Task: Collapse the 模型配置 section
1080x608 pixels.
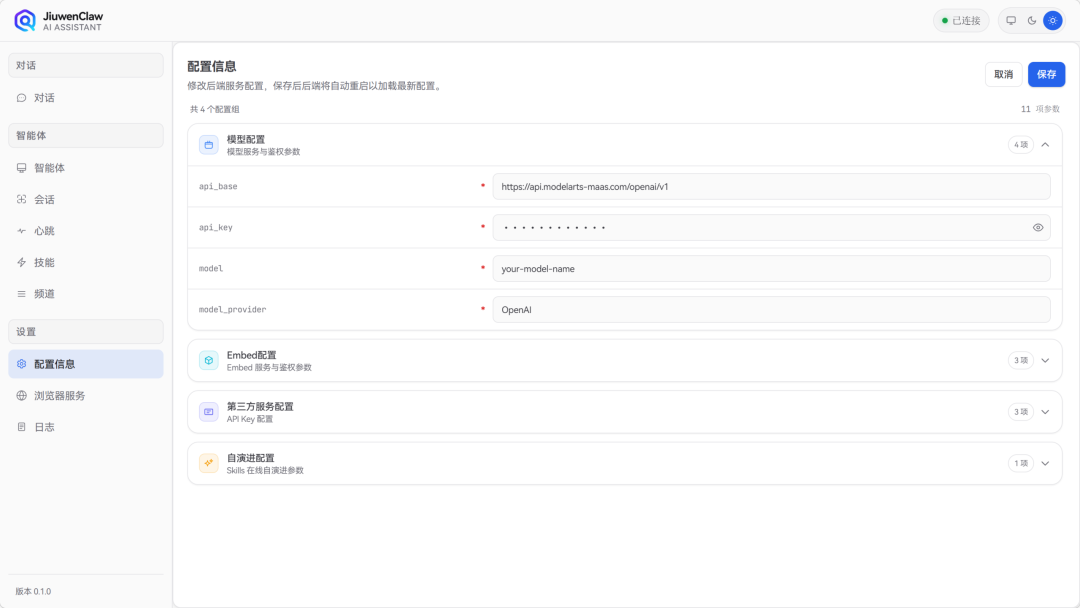Action: click(1045, 144)
